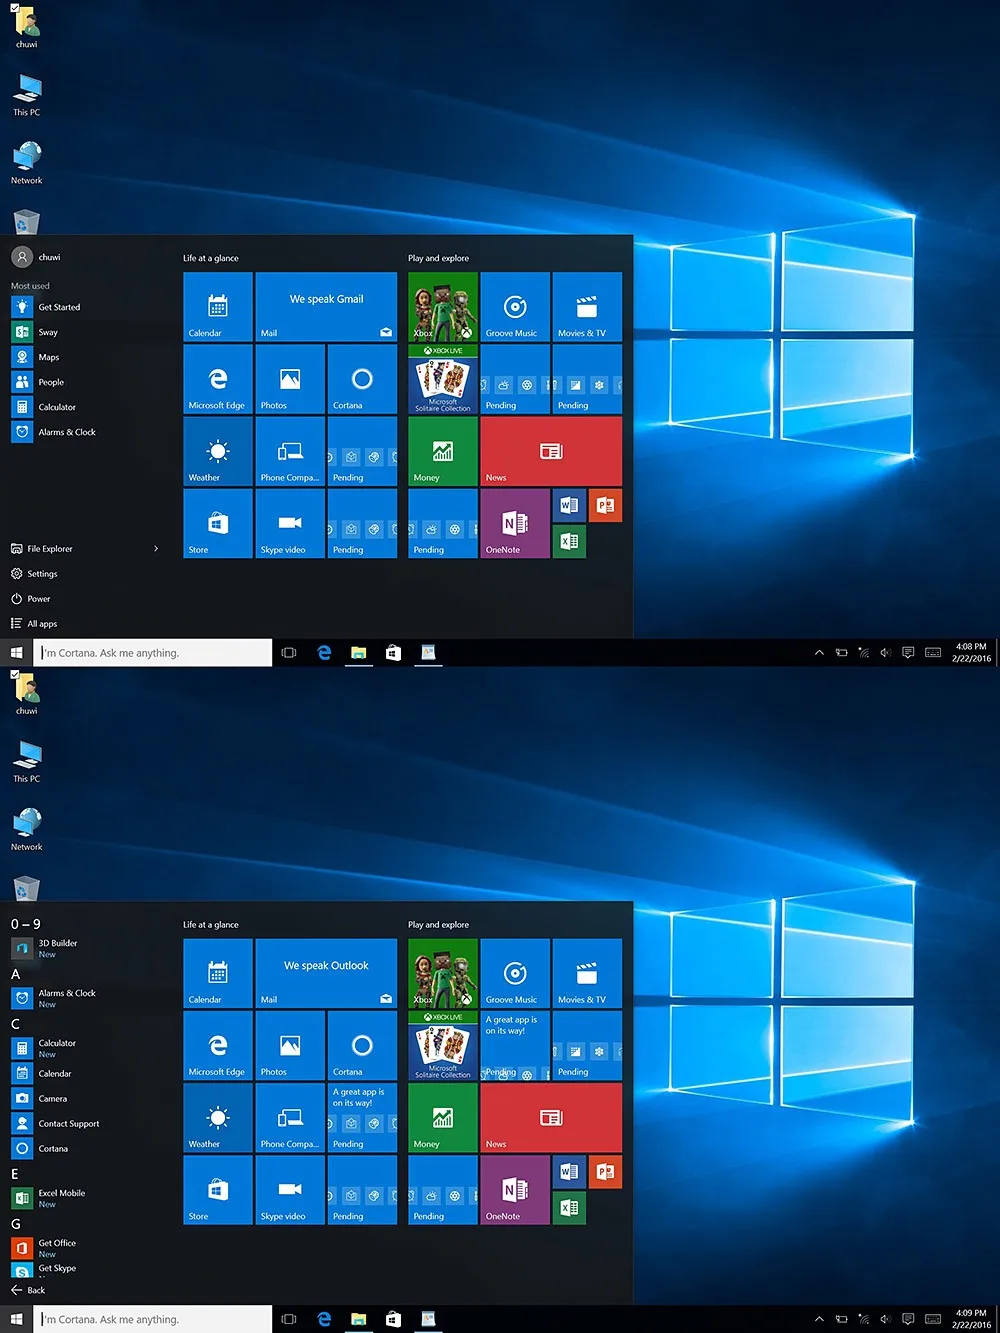Click clock showing 4:09 PM
The image size is (1000, 1333).
coord(971,1319)
